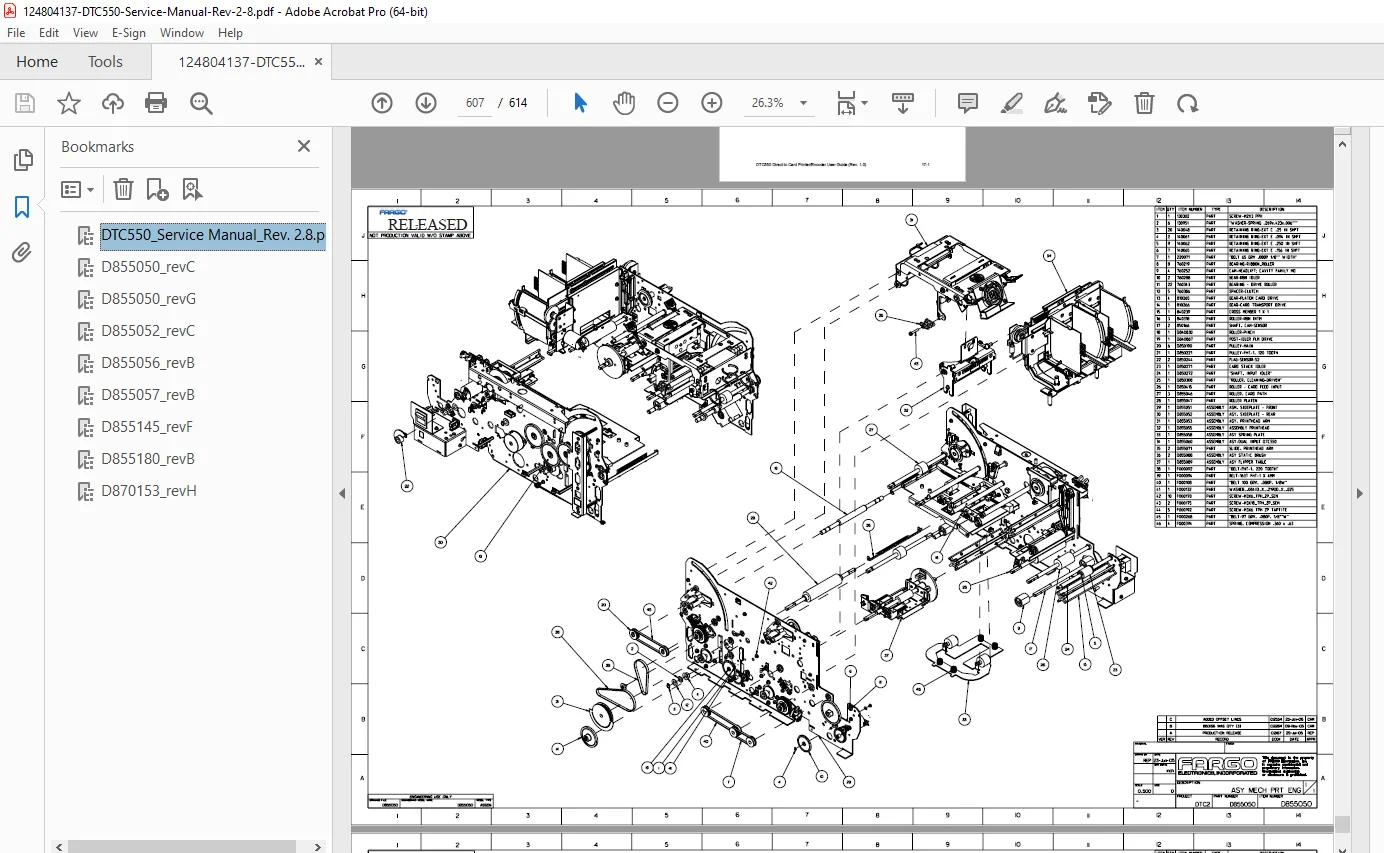Click the Save file icon
Screen dimensions: 1384x853
[x=25, y=103]
